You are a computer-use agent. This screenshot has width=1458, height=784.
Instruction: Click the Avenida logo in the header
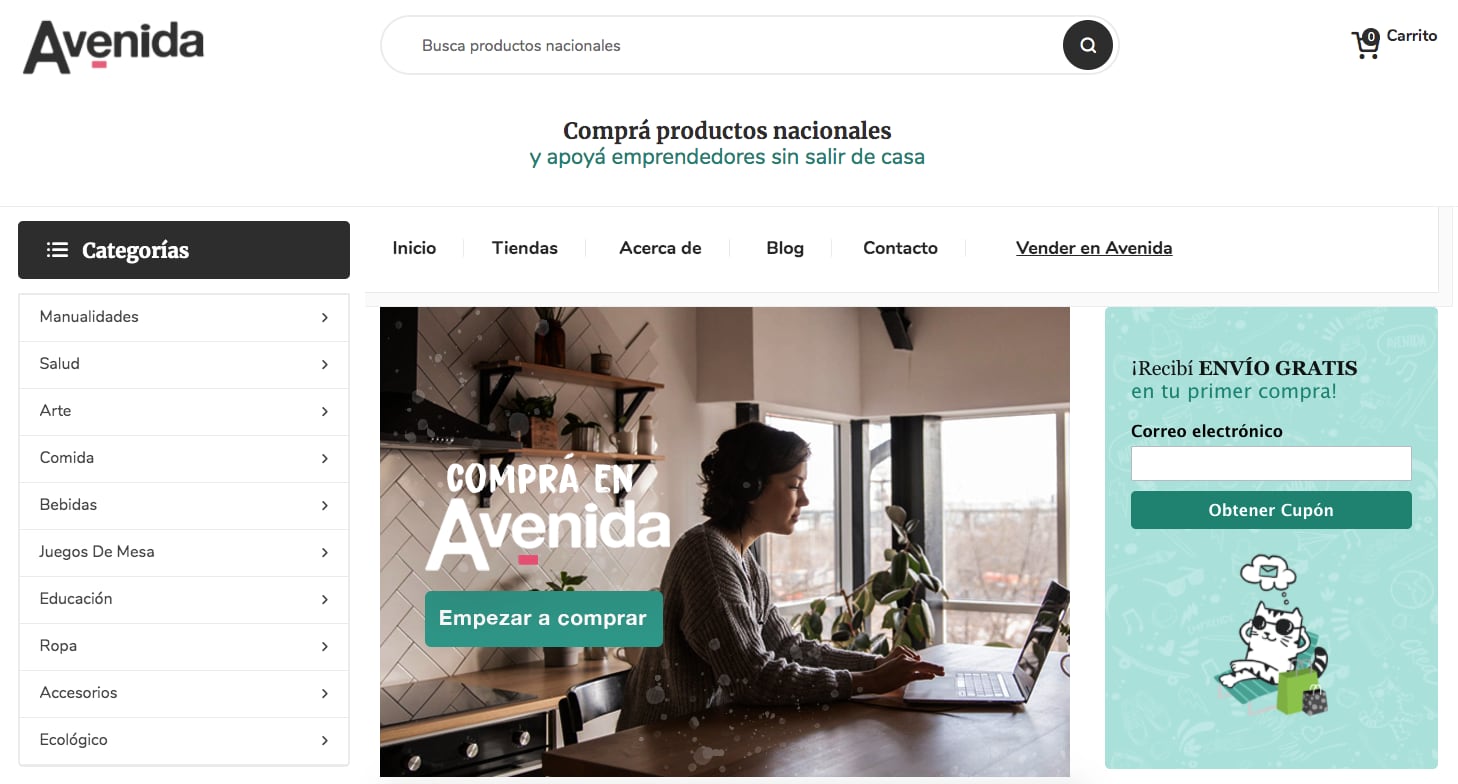113,46
